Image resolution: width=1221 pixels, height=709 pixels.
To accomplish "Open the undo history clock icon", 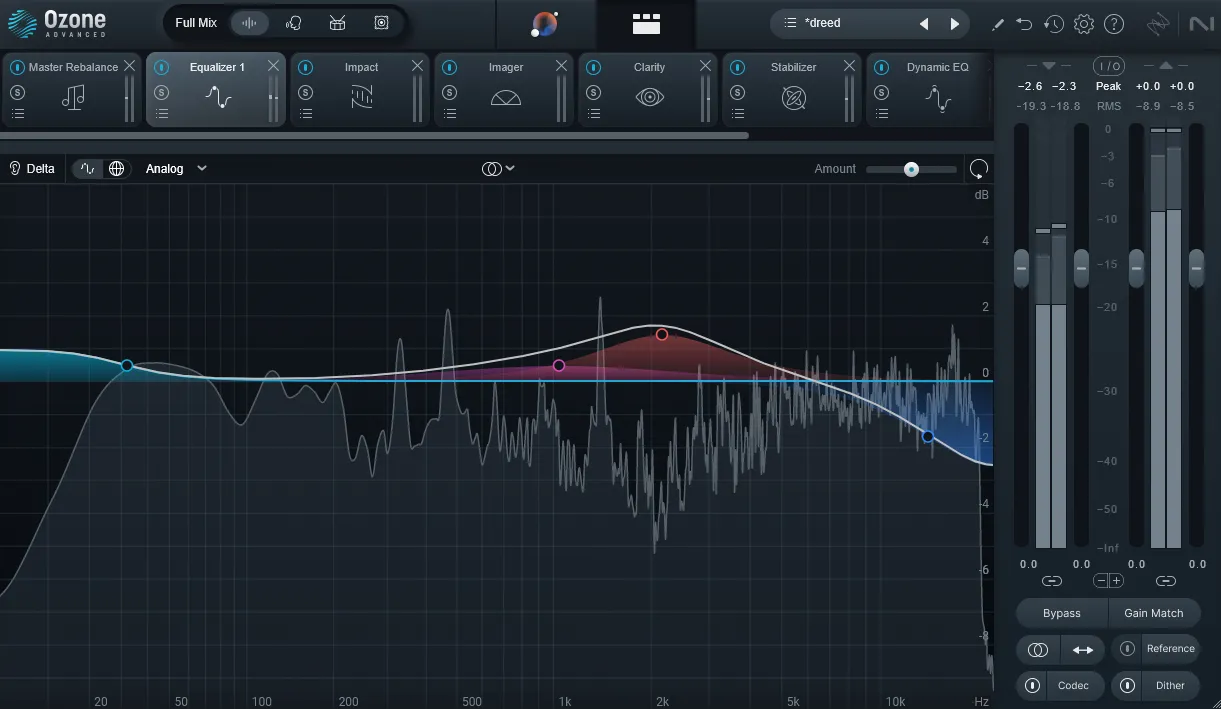I will tap(1054, 24).
